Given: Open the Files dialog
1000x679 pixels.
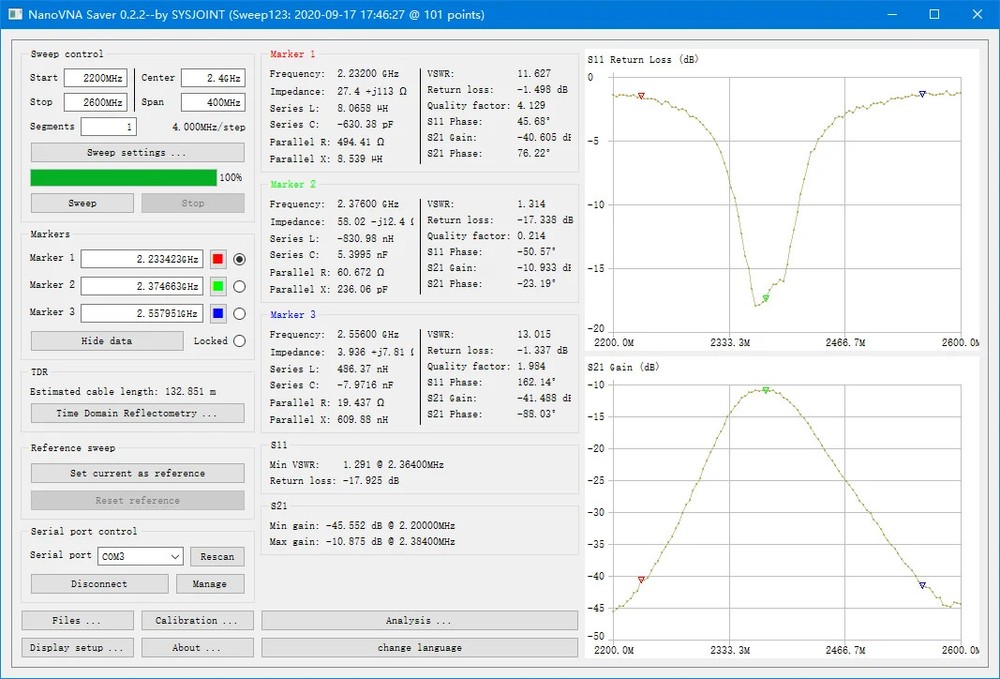Looking at the screenshot, I should tap(77, 620).
